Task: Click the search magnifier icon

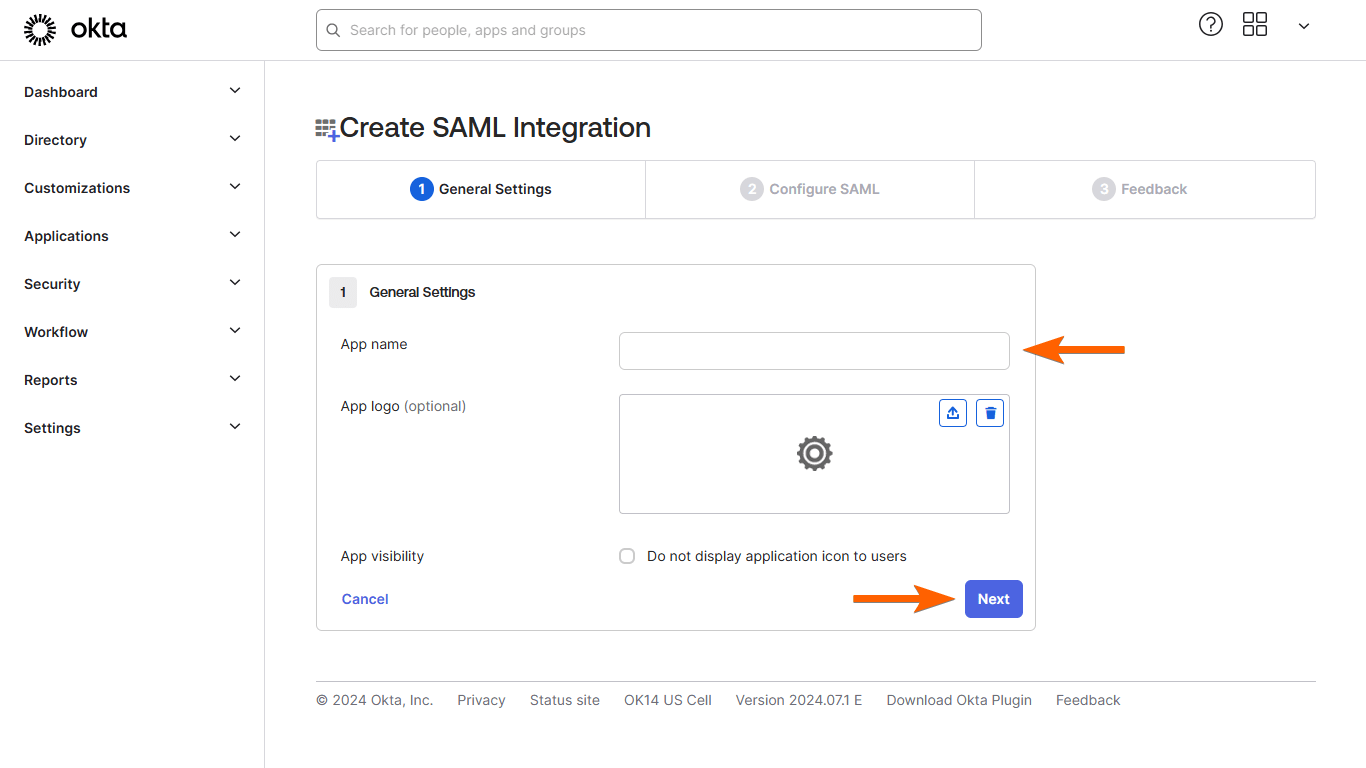Action: 334,31
